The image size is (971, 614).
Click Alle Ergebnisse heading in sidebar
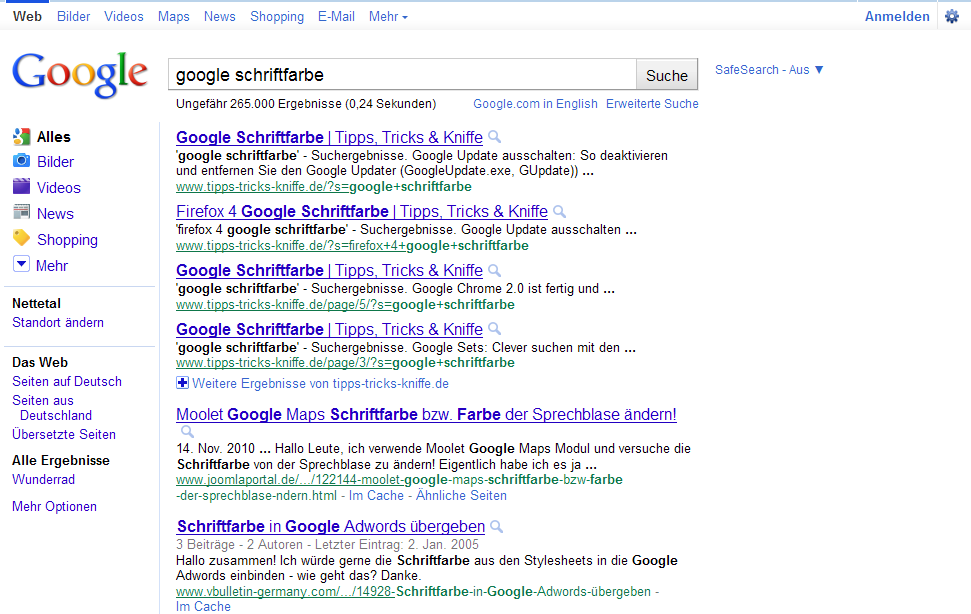(x=61, y=460)
